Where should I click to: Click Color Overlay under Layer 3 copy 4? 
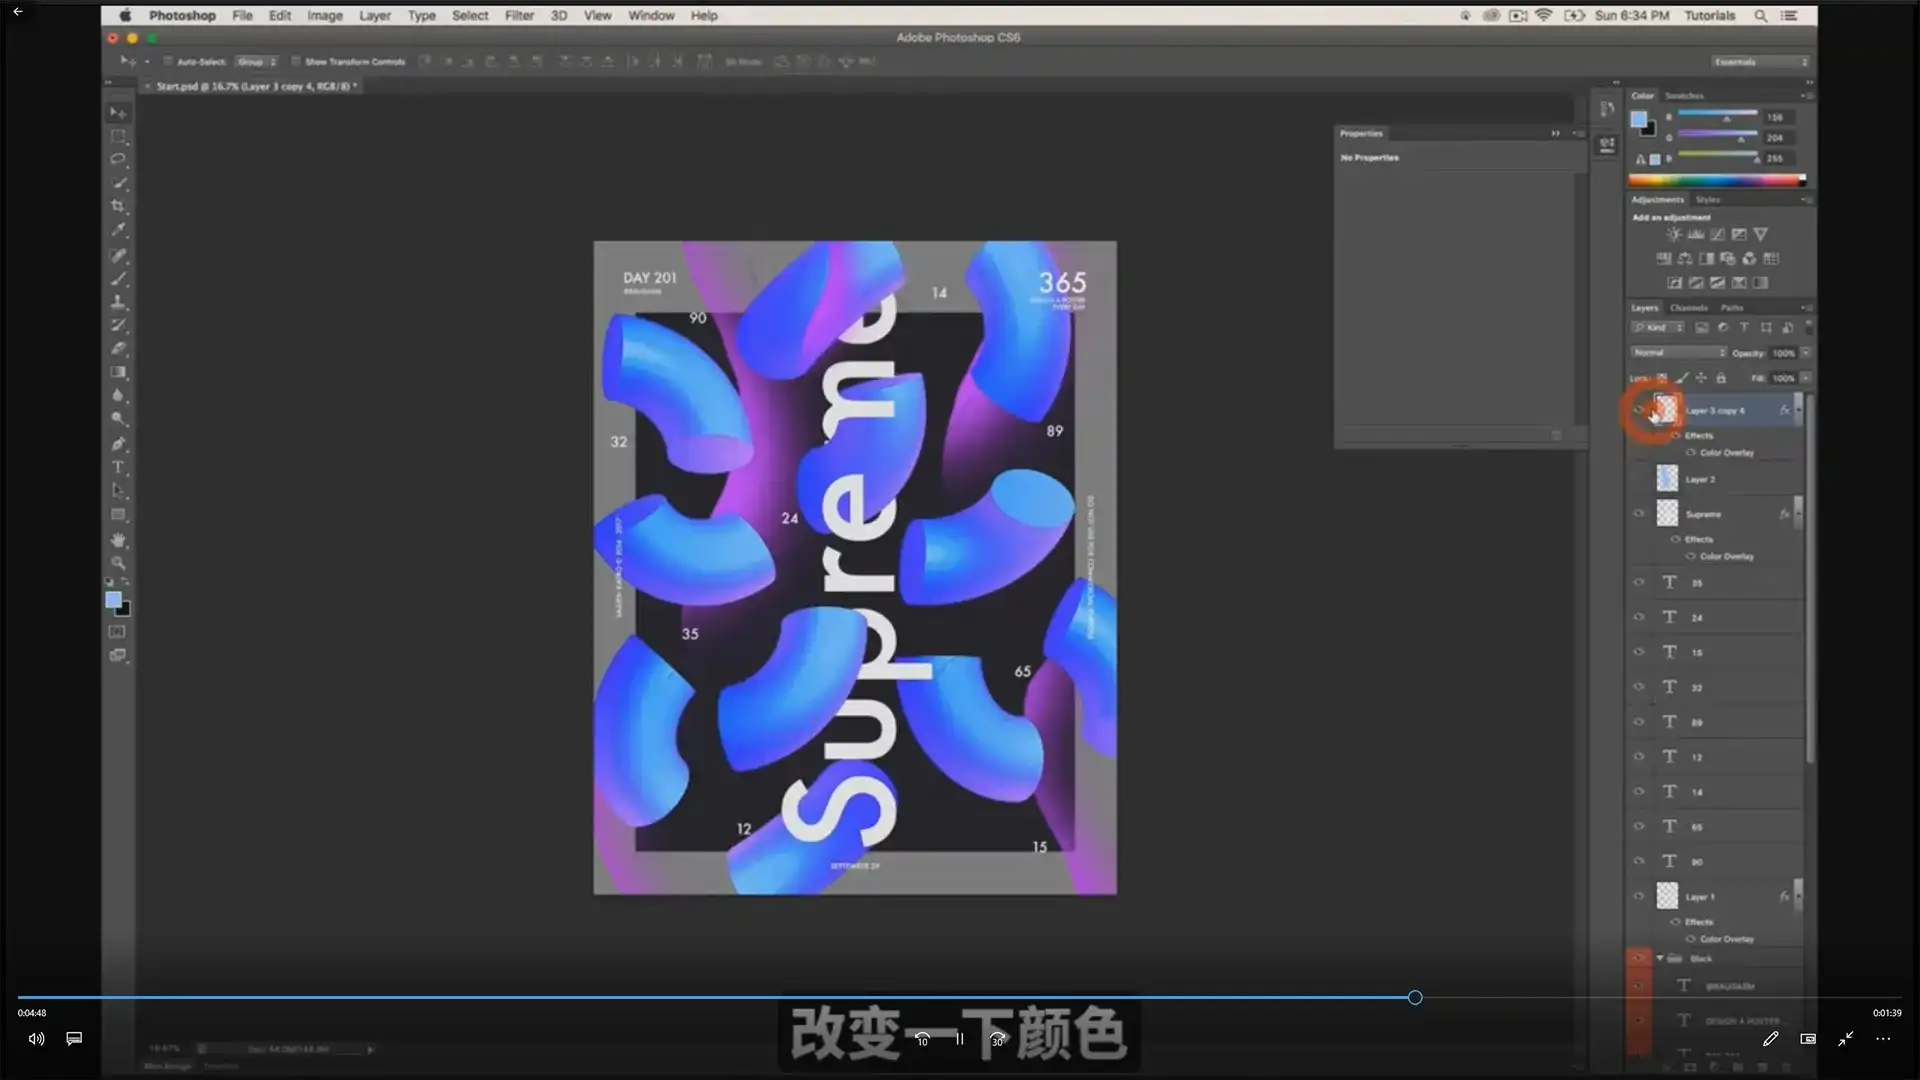click(1727, 452)
